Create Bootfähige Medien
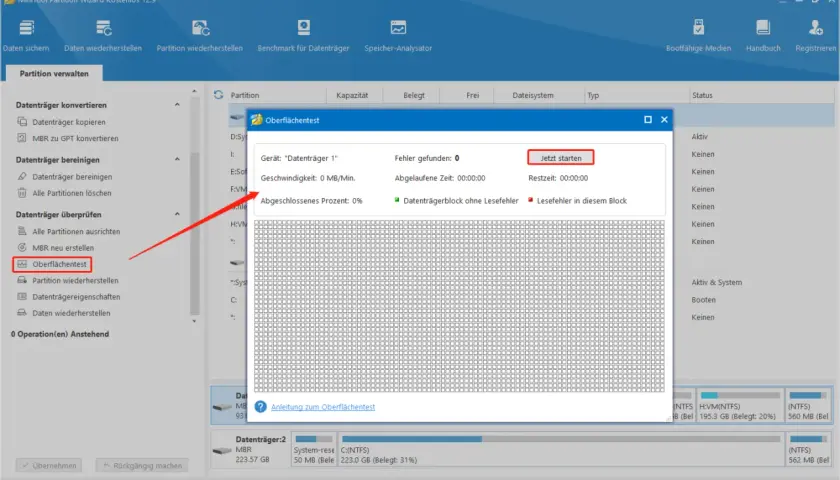The image size is (840, 480). pyautogui.click(x=698, y=35)
